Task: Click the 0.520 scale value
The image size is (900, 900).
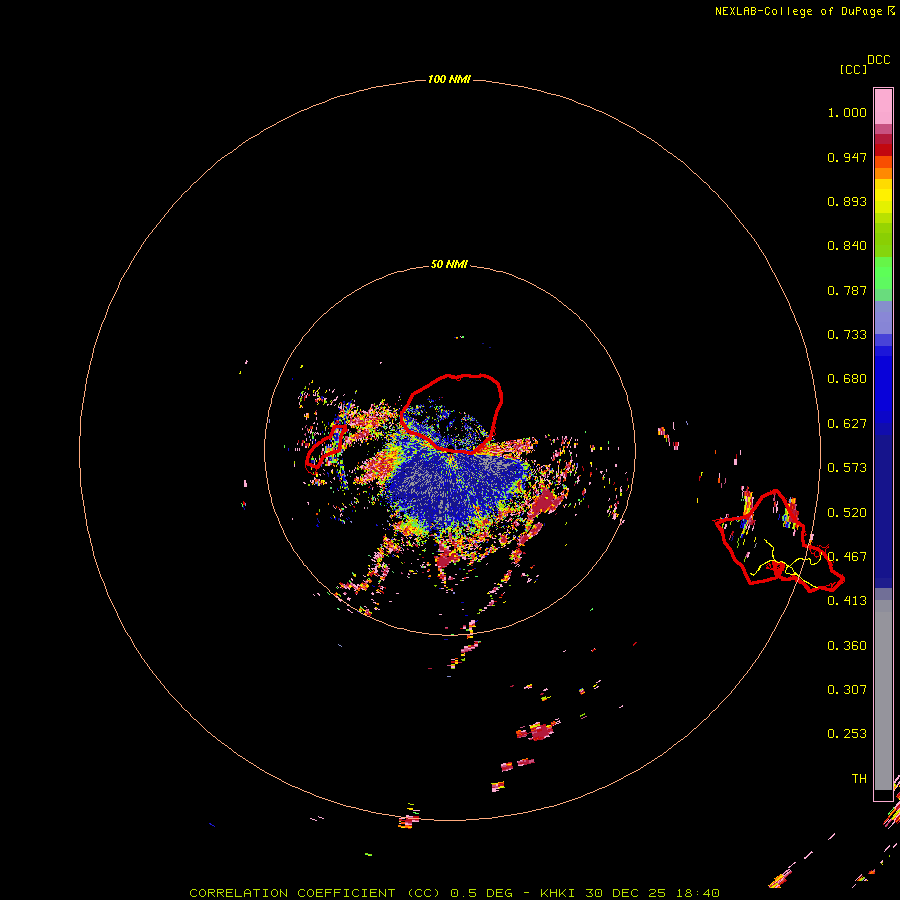Action: point(847,513)
